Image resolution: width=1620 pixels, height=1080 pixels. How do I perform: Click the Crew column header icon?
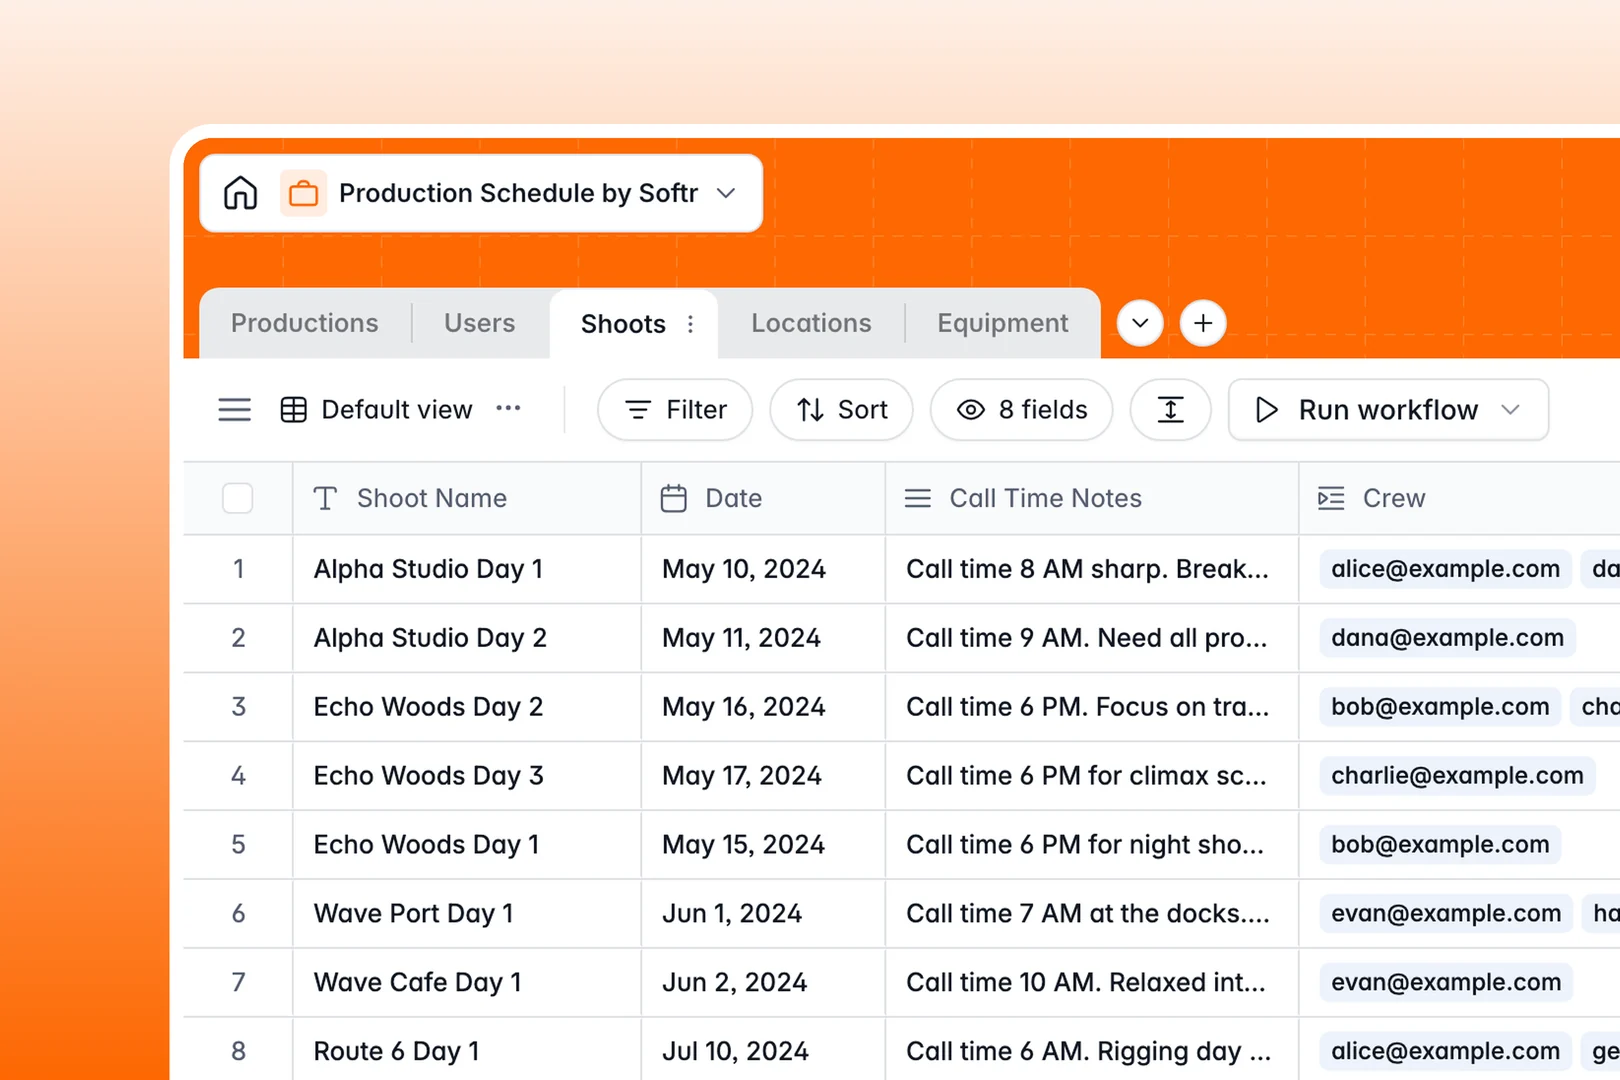(x=1331, y=498)
